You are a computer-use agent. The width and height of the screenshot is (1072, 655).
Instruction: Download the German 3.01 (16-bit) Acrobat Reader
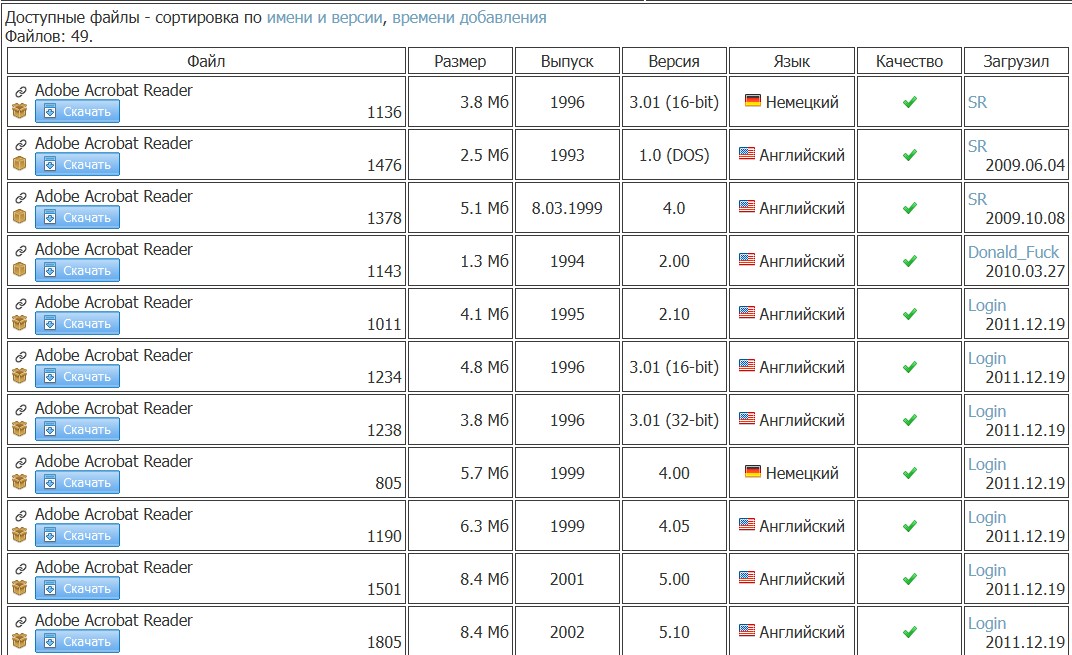coord(77,111)
